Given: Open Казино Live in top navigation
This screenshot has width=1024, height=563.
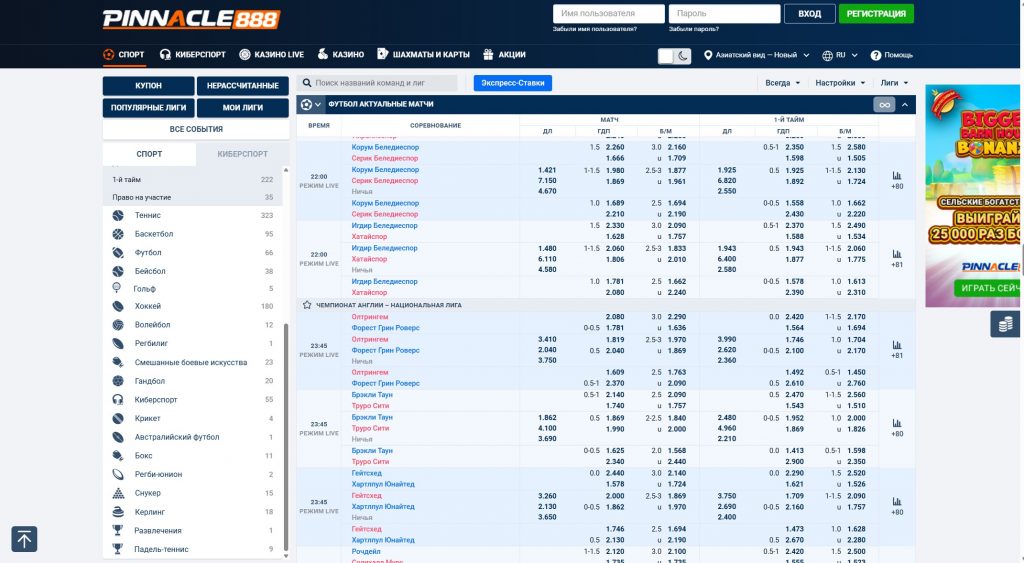Looking at the screenshot, I should pos(271,55).
